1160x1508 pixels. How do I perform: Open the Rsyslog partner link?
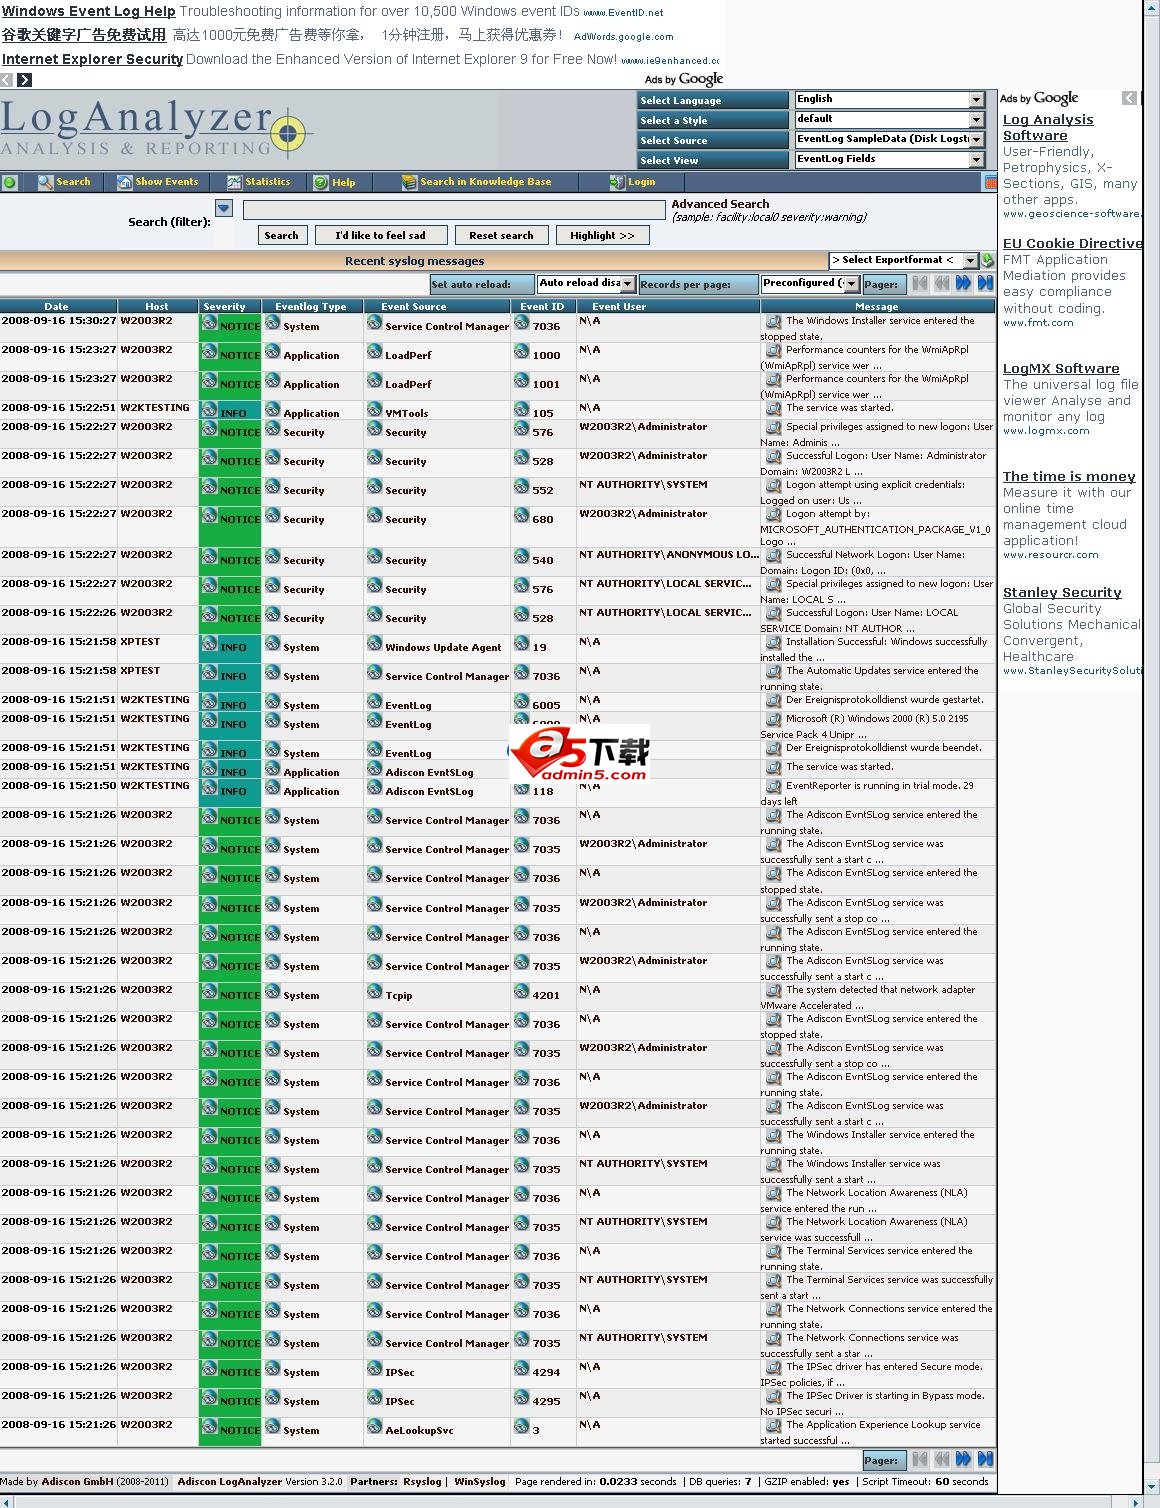pyautogui.click(x=422, y=1482)
